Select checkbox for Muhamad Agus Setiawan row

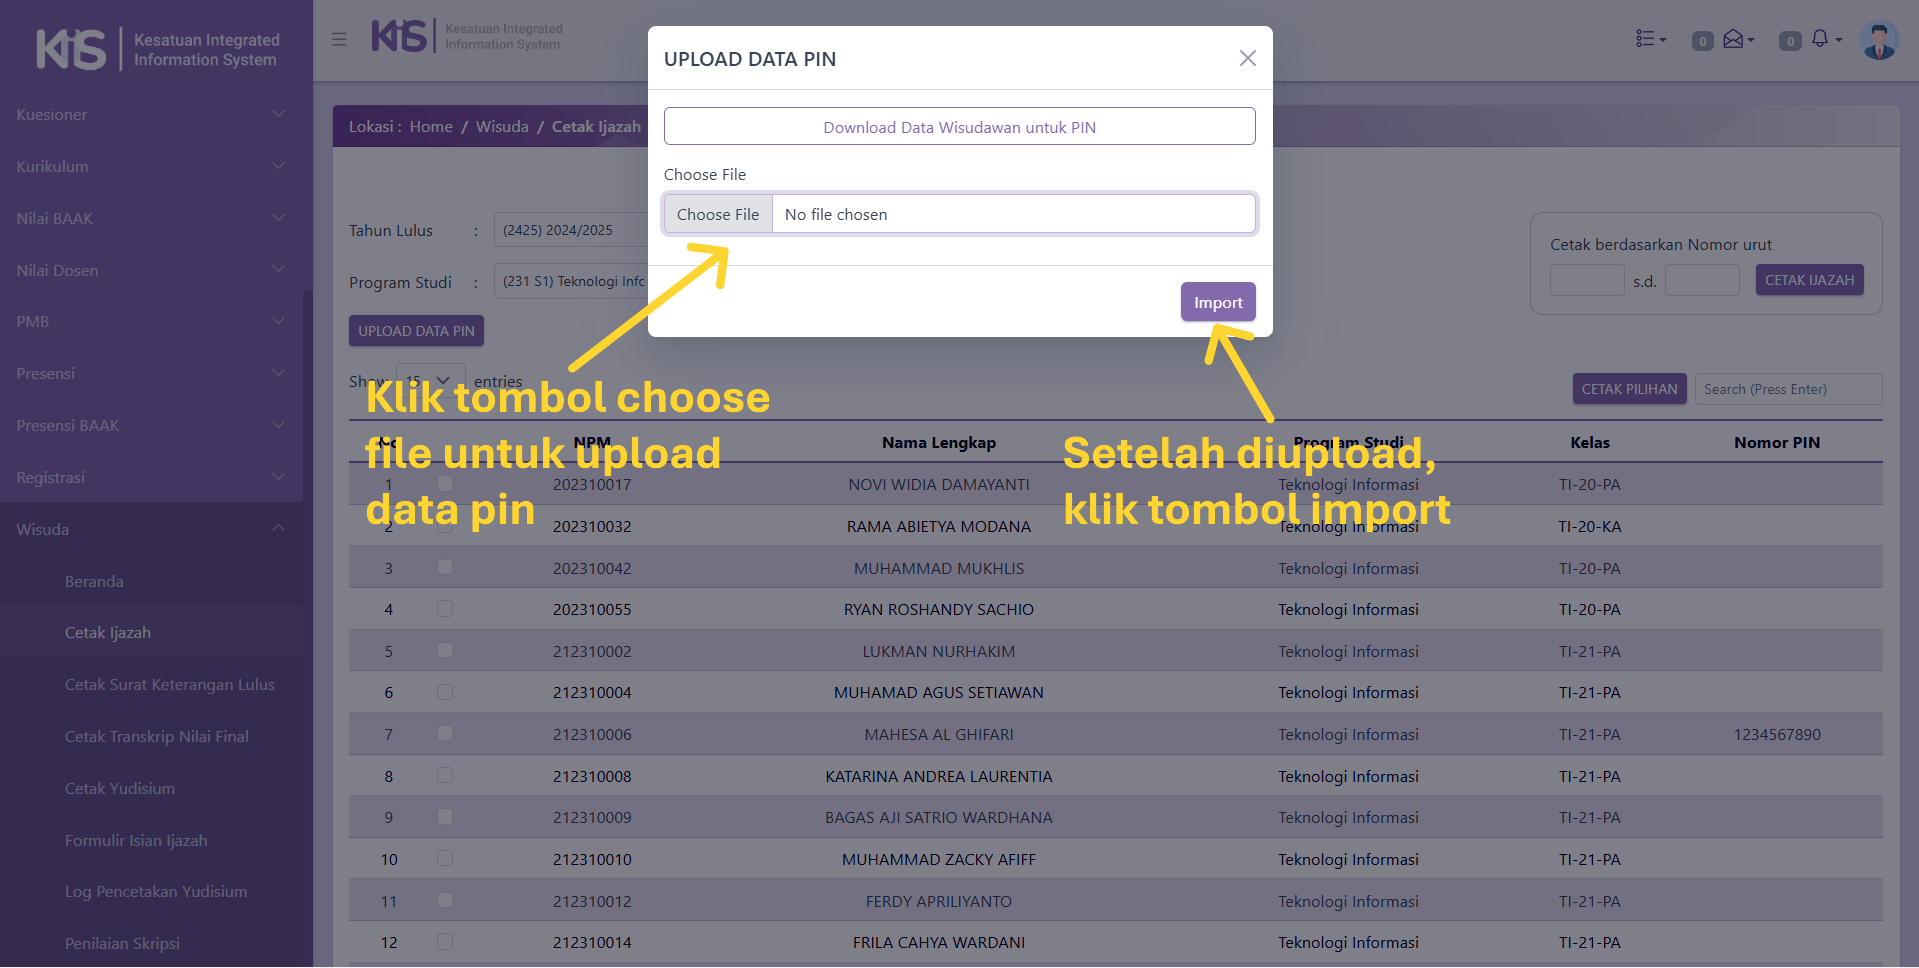click(445, 692)
